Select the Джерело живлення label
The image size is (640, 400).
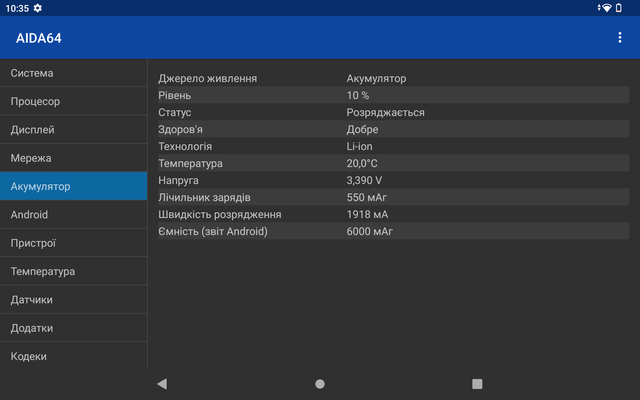(x=207, y=78)
